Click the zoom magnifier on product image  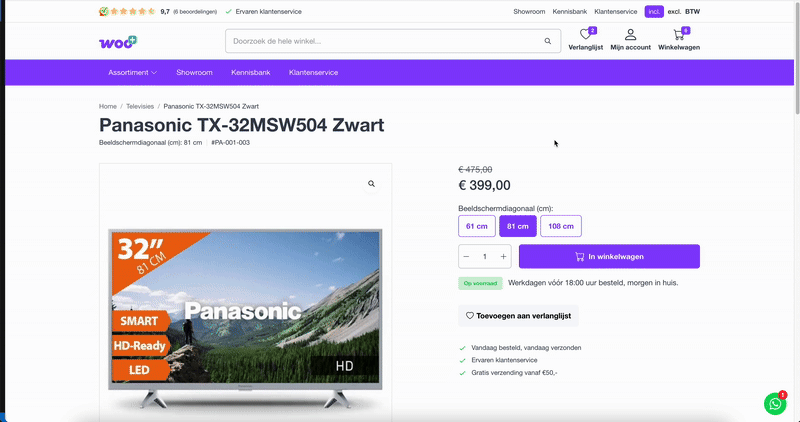coord(371,184)
